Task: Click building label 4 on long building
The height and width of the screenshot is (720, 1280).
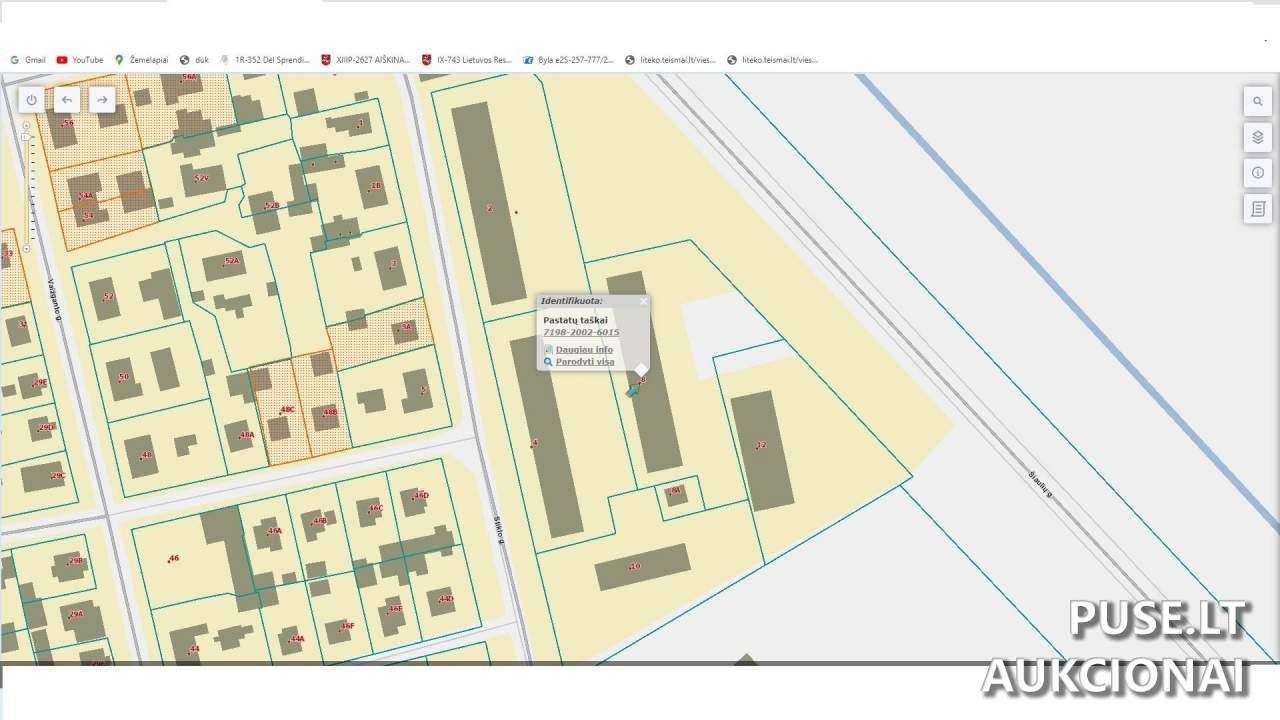Action: pos(535,443)
